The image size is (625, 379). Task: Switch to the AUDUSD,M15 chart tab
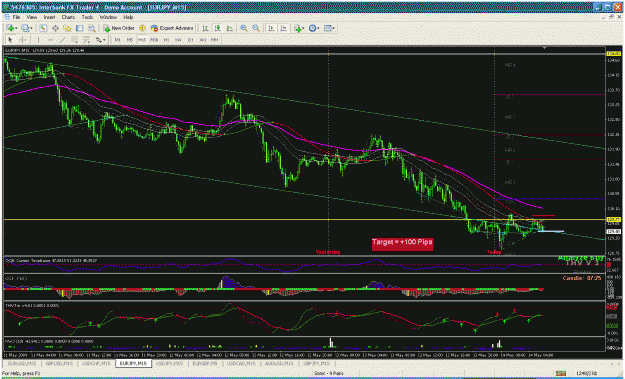click(x=280, y=363)
